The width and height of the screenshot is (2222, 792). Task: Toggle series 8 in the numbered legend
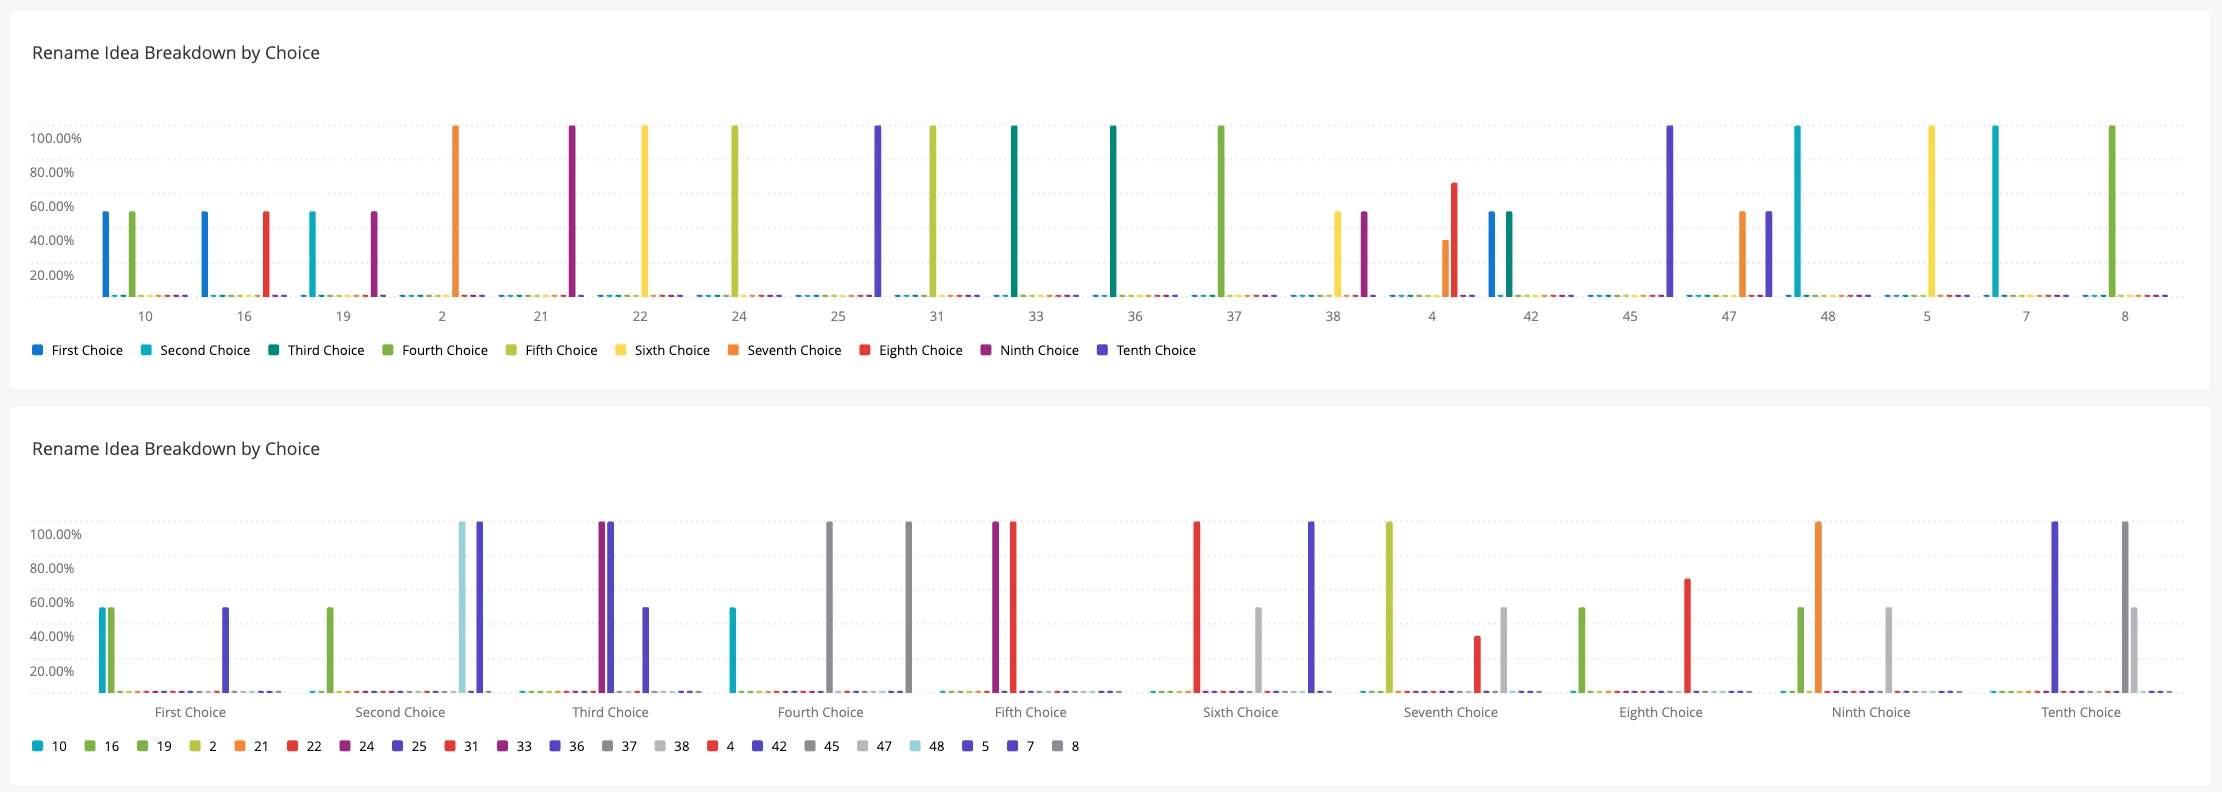pos(1066,746)
